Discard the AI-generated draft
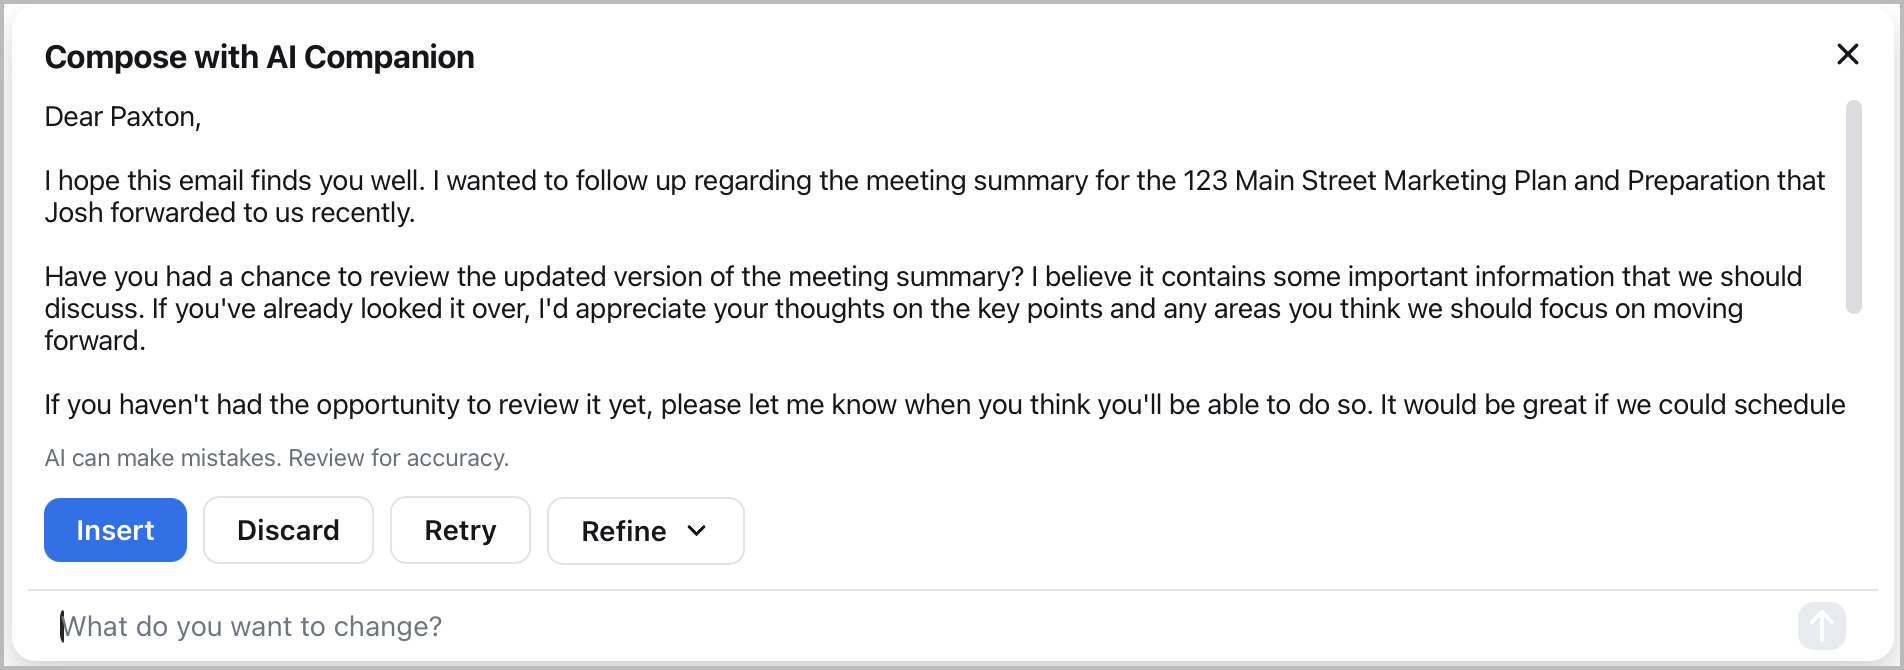Viewport: 1904px width, 670px height. 288,530
